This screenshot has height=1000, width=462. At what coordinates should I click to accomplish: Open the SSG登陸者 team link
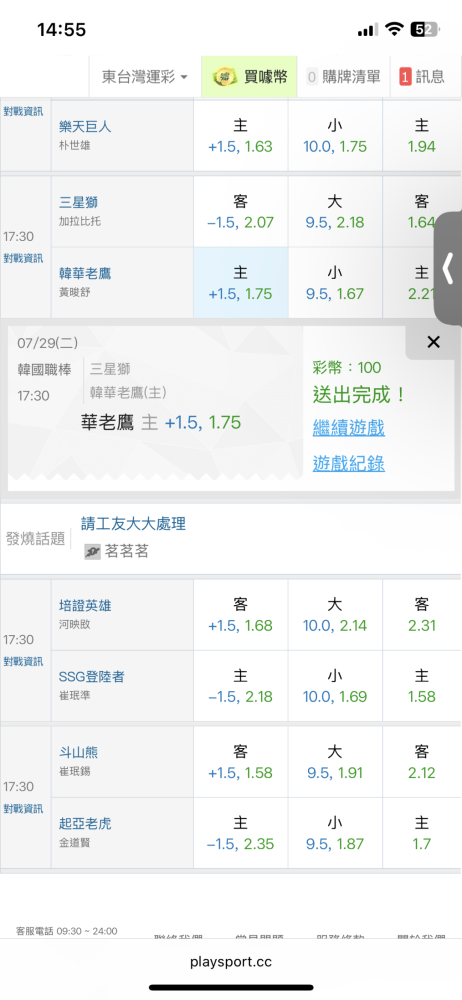pos(91,677)
